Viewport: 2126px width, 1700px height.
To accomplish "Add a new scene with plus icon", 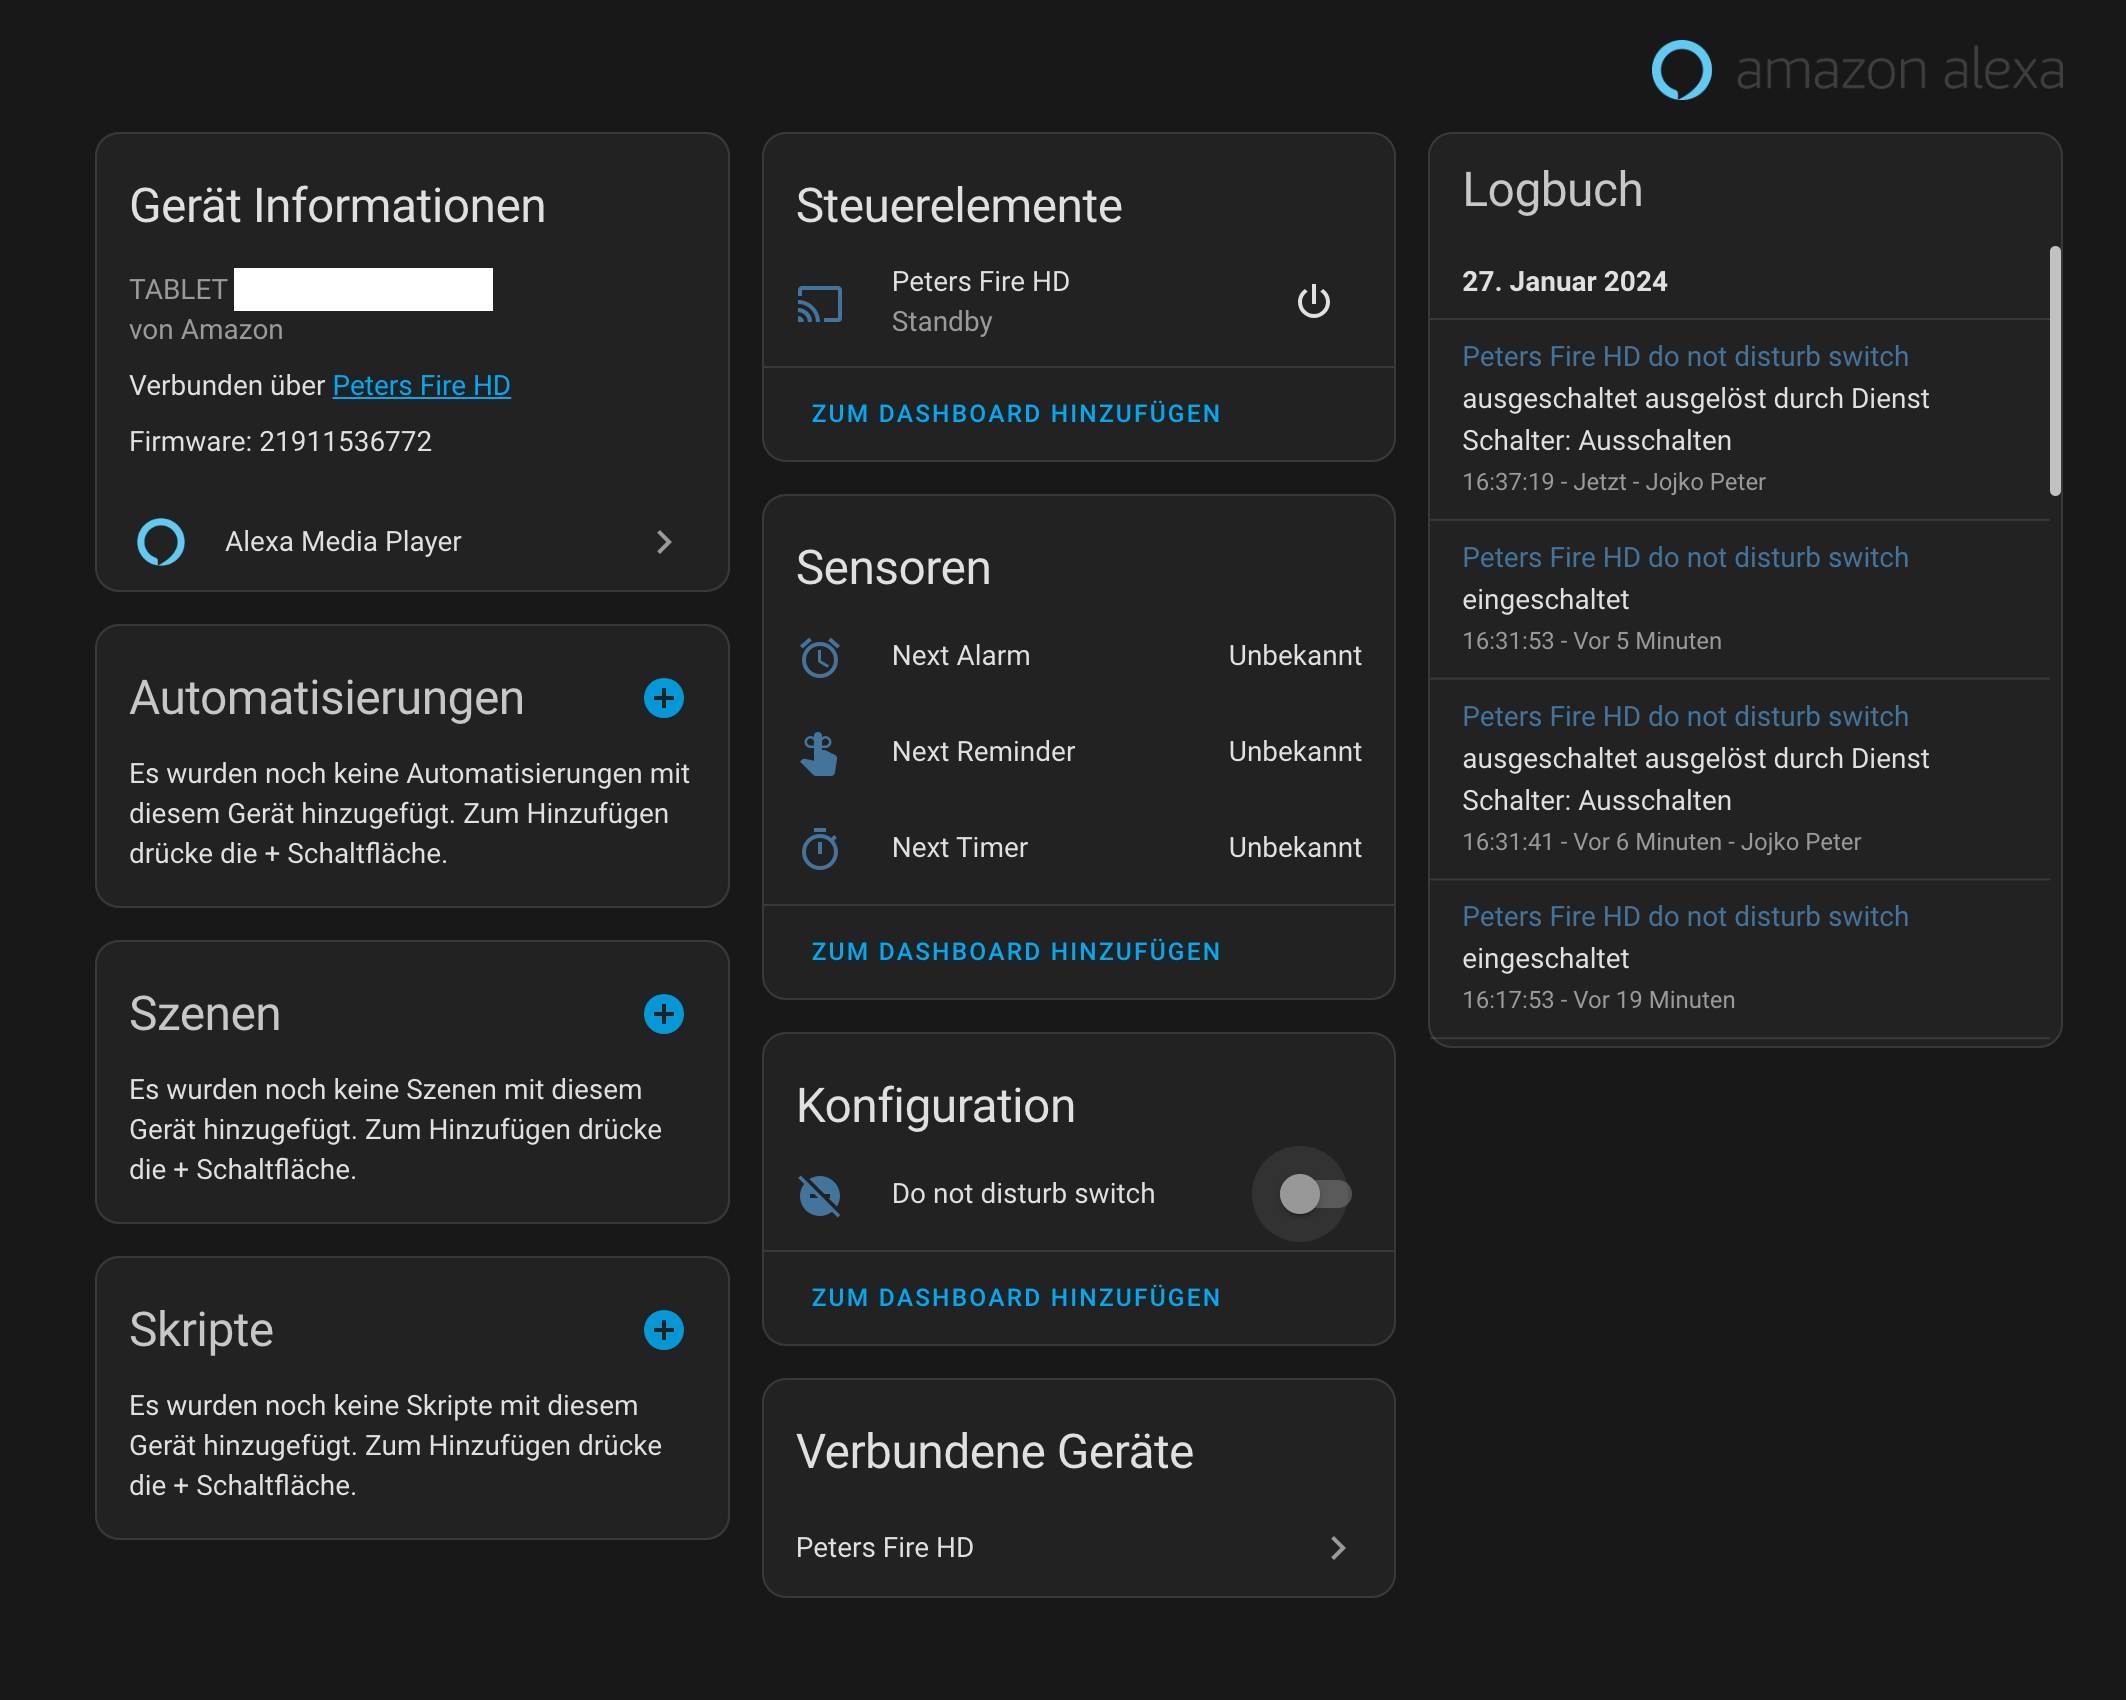I will (x=664, y=1014).
